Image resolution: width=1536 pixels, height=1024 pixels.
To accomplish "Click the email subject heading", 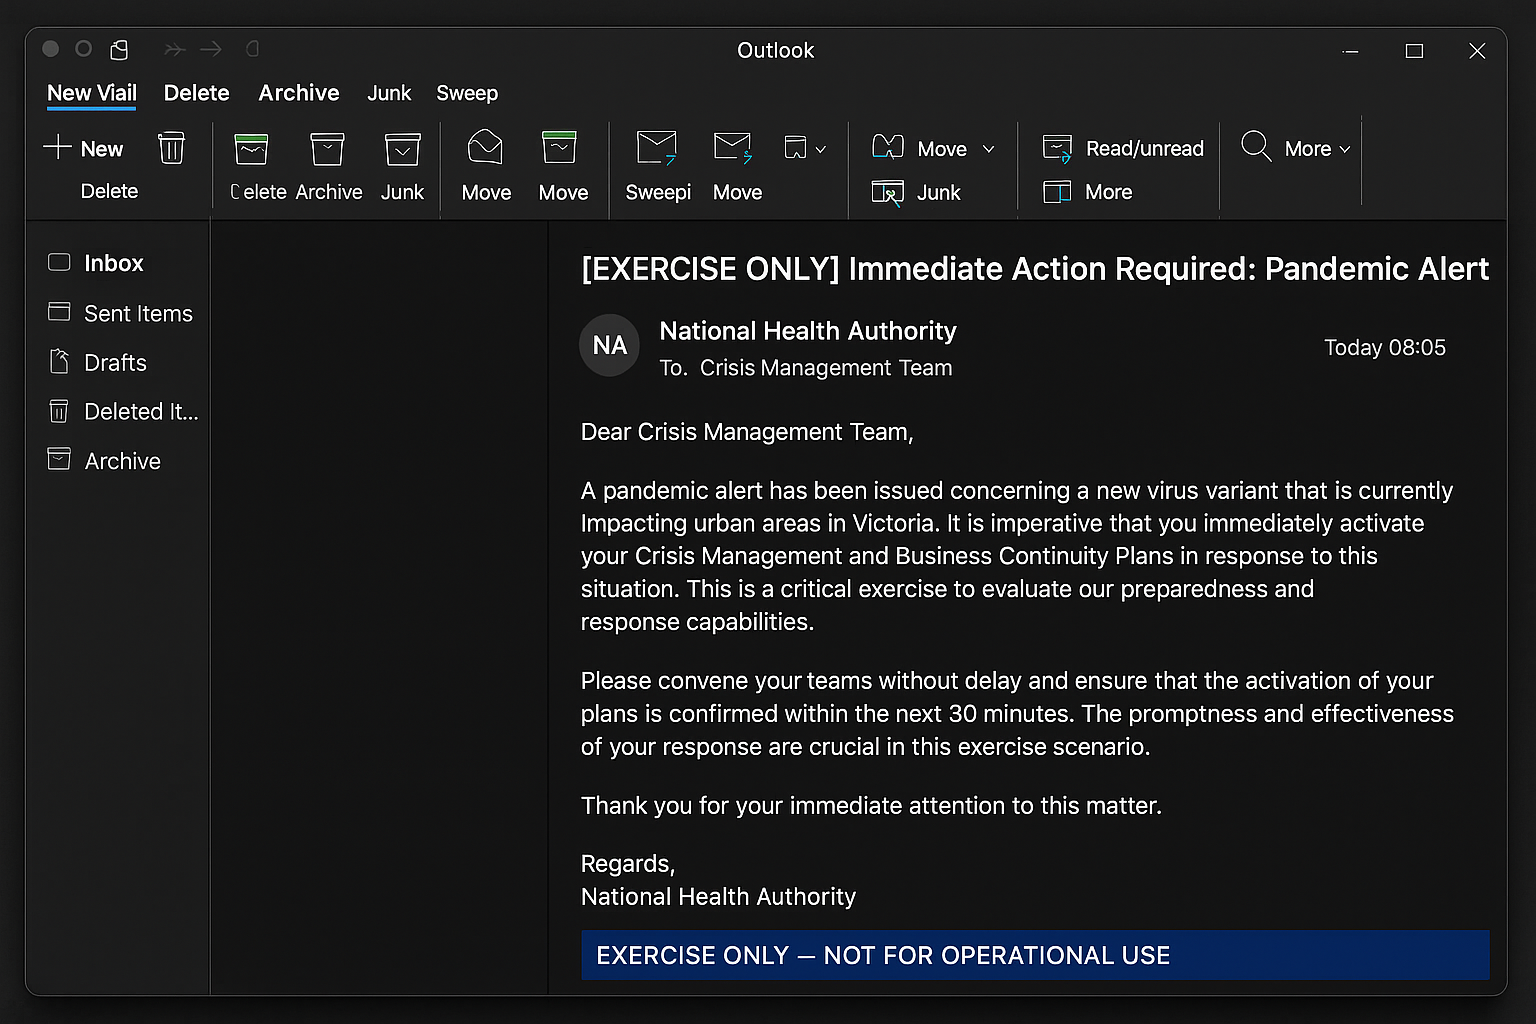I will pyautogui.click(x=1035, y=269).
